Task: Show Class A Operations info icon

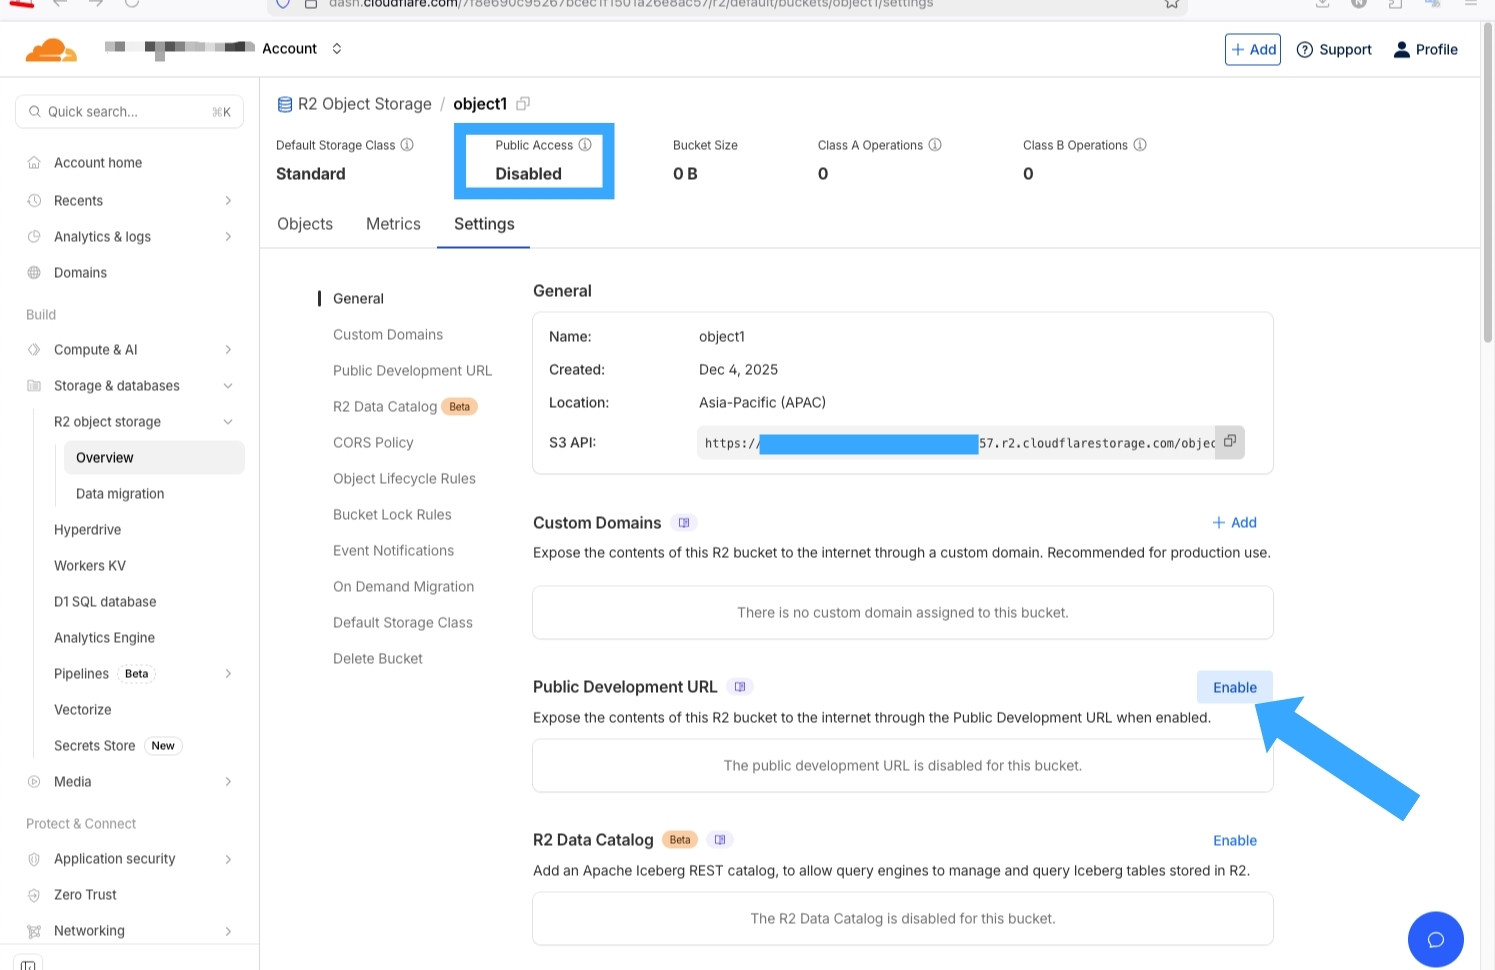Action: click(935, 145)
